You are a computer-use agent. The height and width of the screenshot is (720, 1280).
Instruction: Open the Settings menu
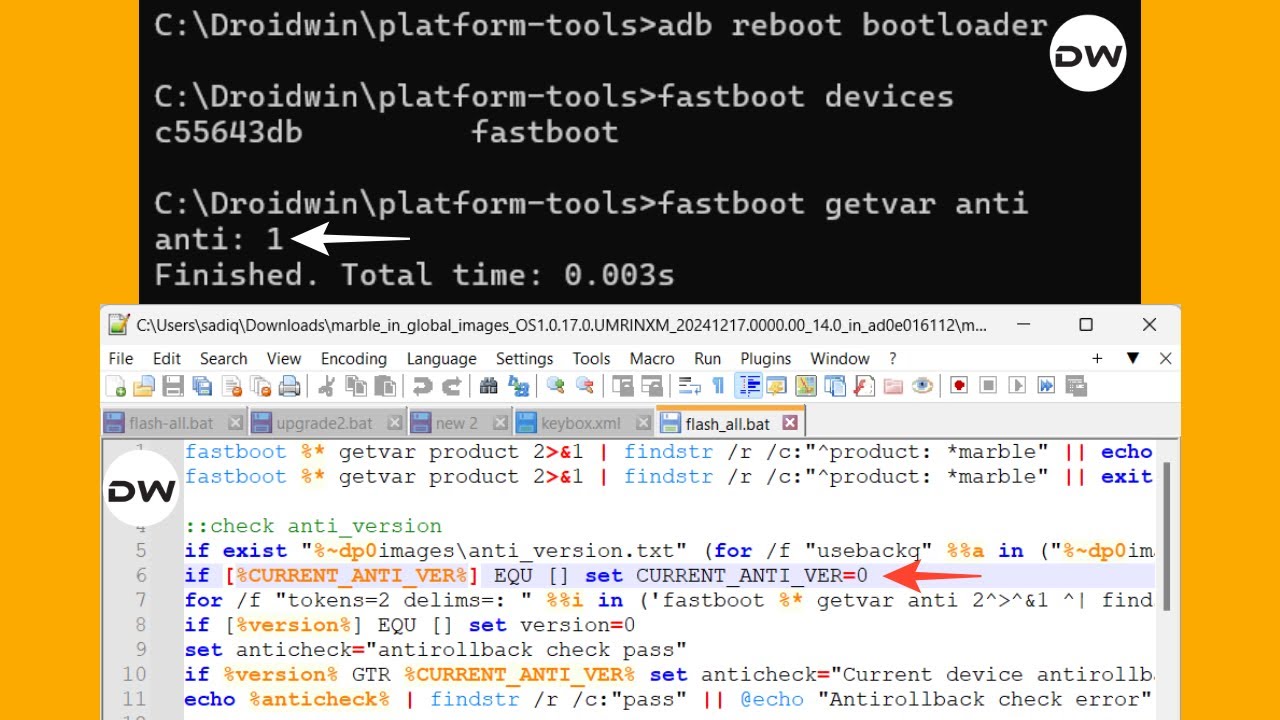click(x=524, y=358)
